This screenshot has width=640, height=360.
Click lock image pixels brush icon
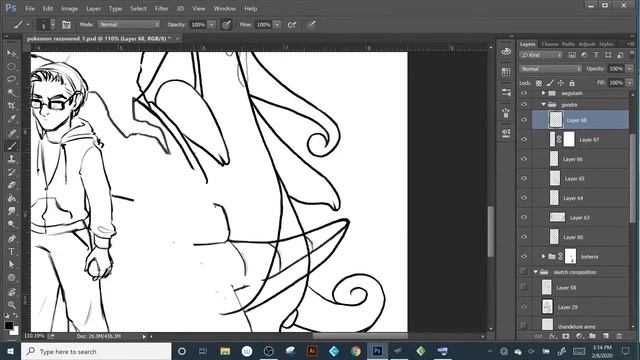[x=550, y=83]
